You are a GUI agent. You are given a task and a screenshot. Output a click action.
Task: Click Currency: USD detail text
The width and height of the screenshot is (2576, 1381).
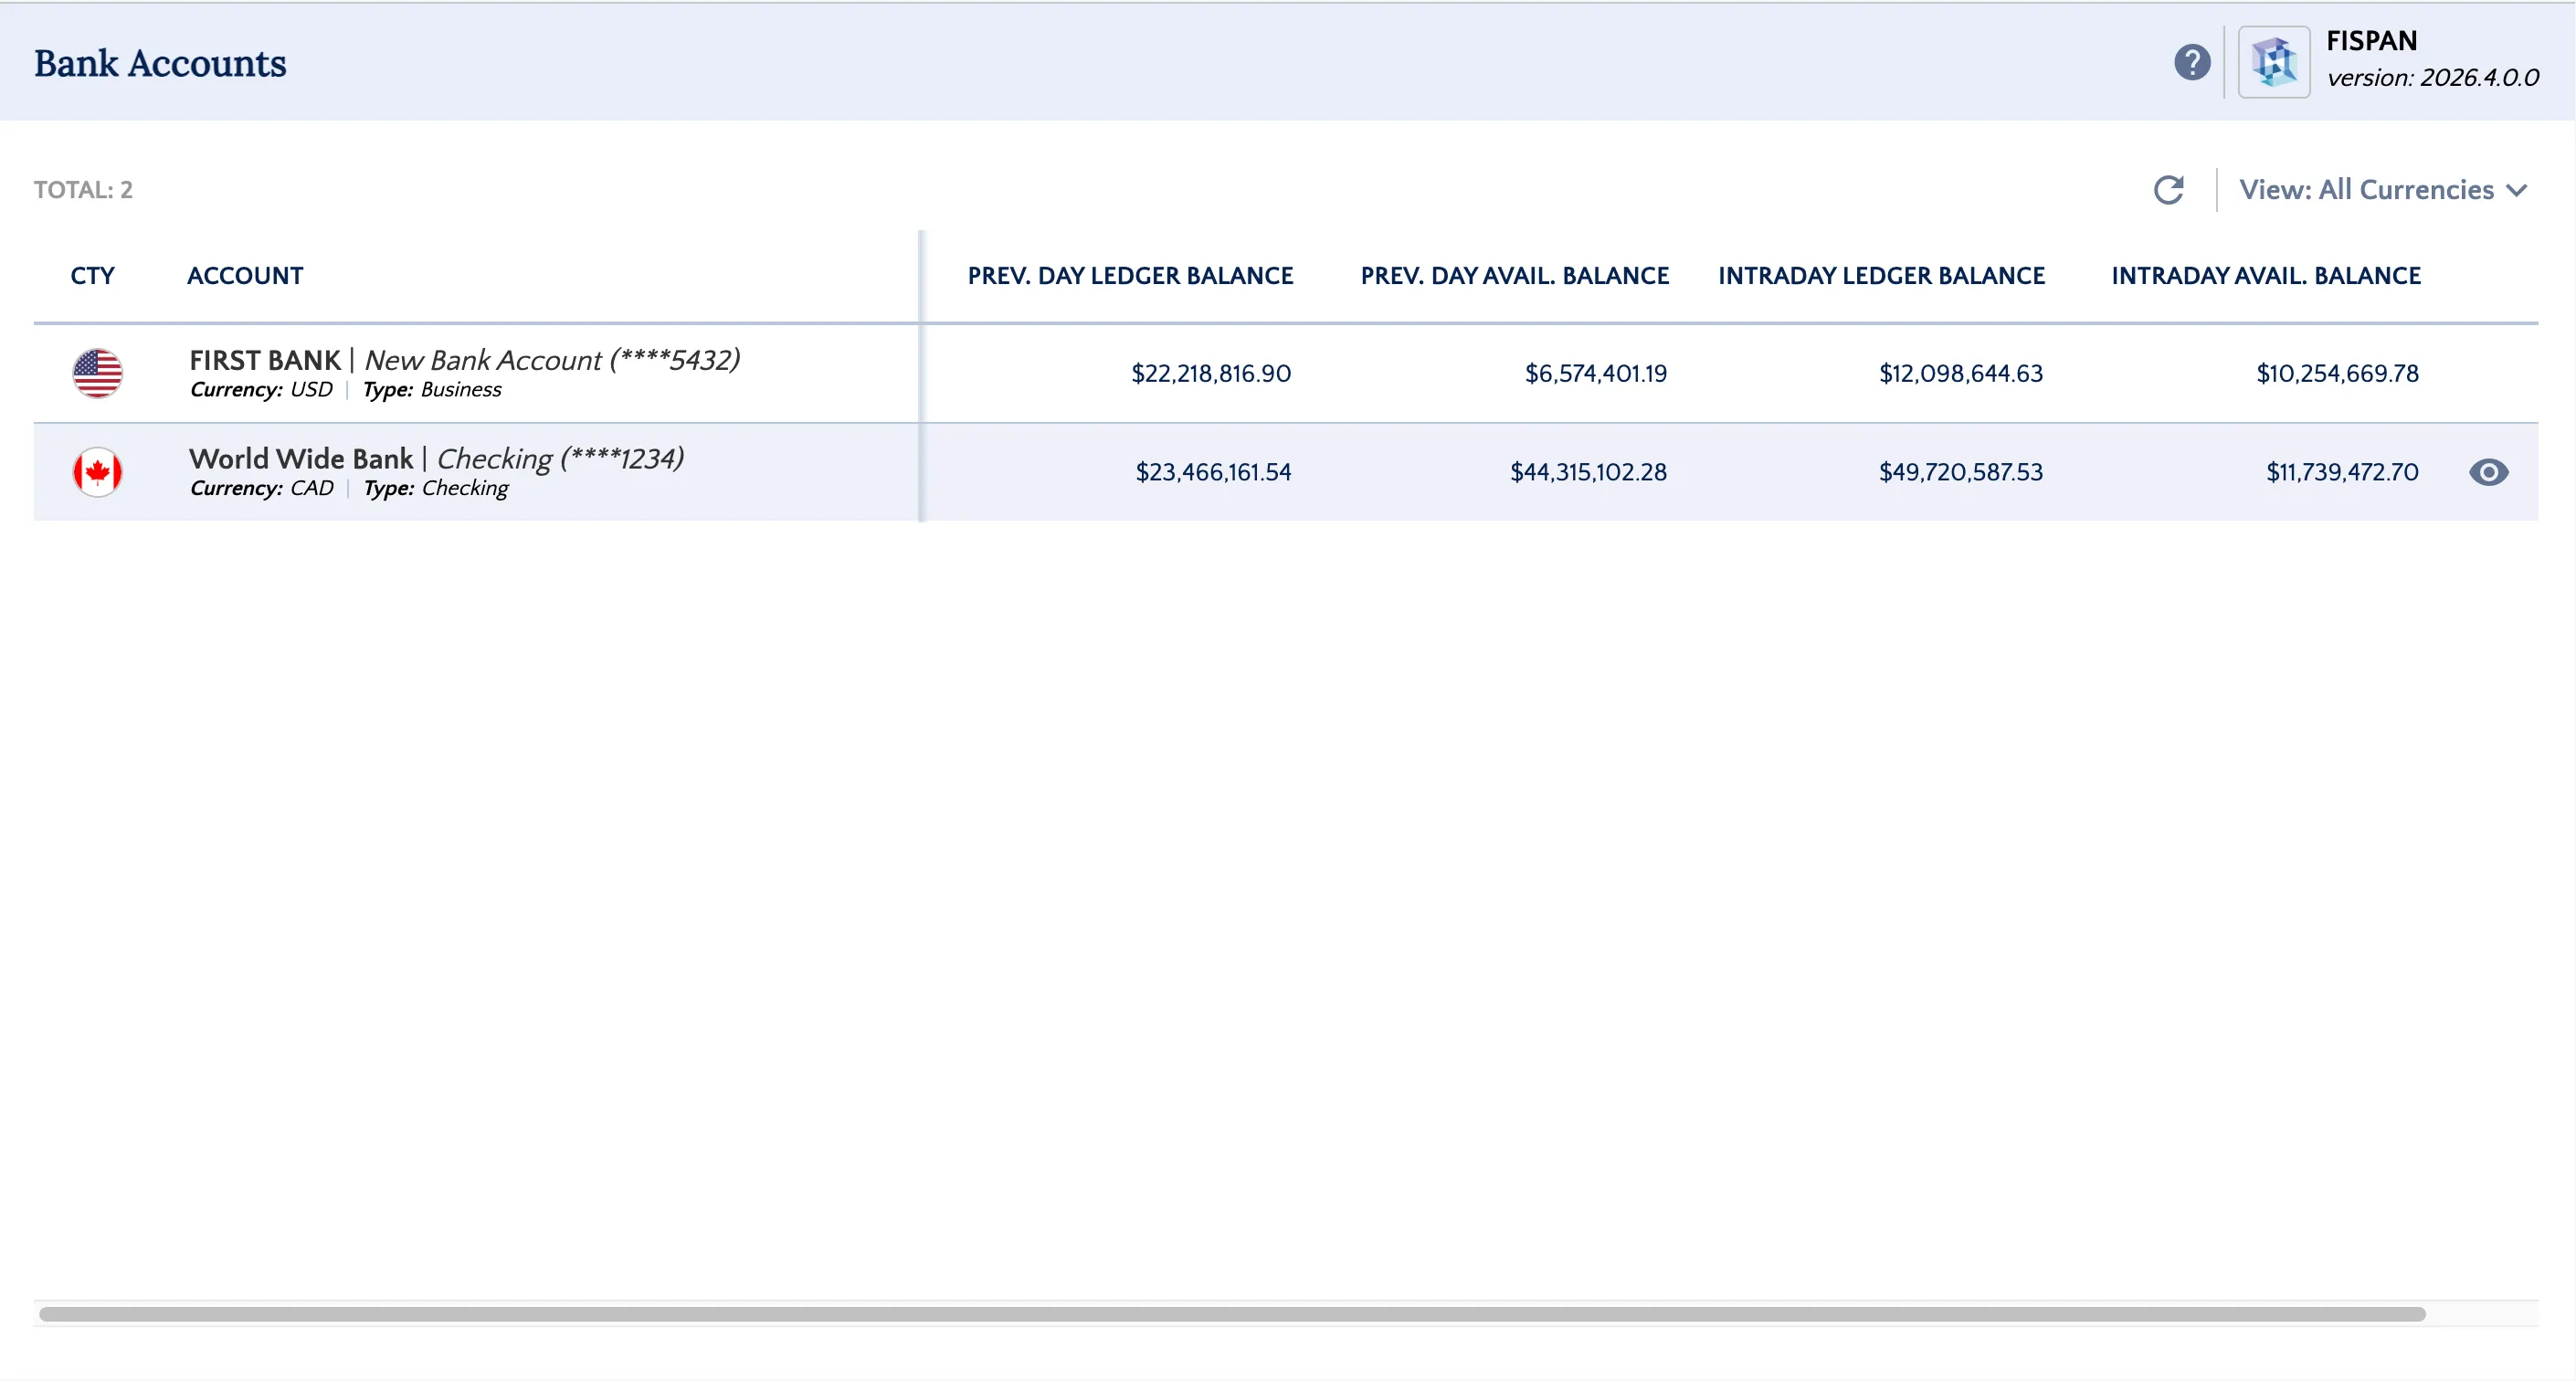click(261, 390)
